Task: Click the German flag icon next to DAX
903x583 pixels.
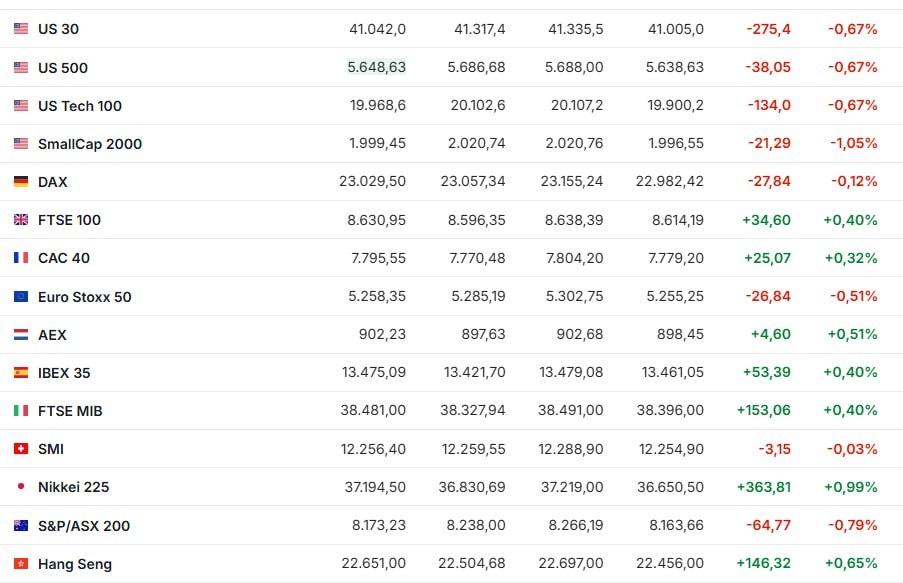Action: (x=21, y=181)
